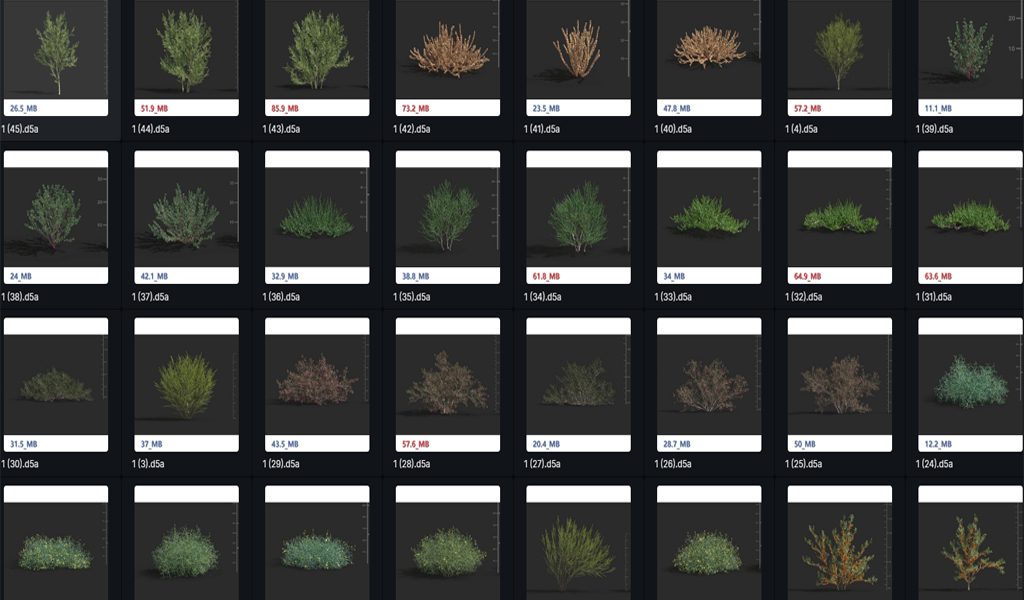Choose the 1 (40).d5a thumbnail

pyautogui.click(x=709, y=50)
